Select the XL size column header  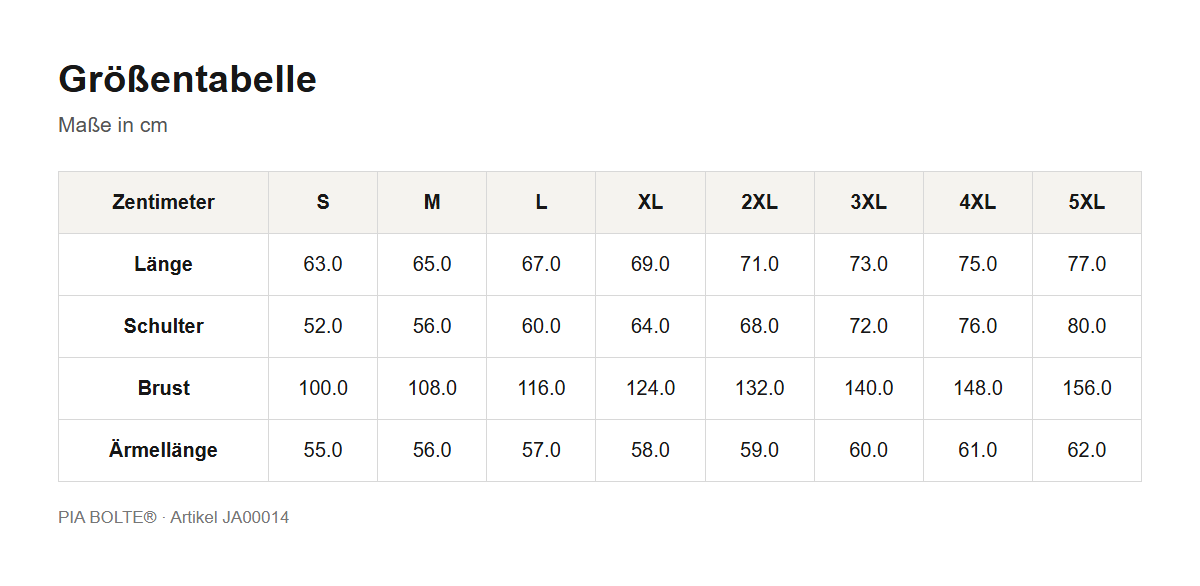click(x=650, y=202)
